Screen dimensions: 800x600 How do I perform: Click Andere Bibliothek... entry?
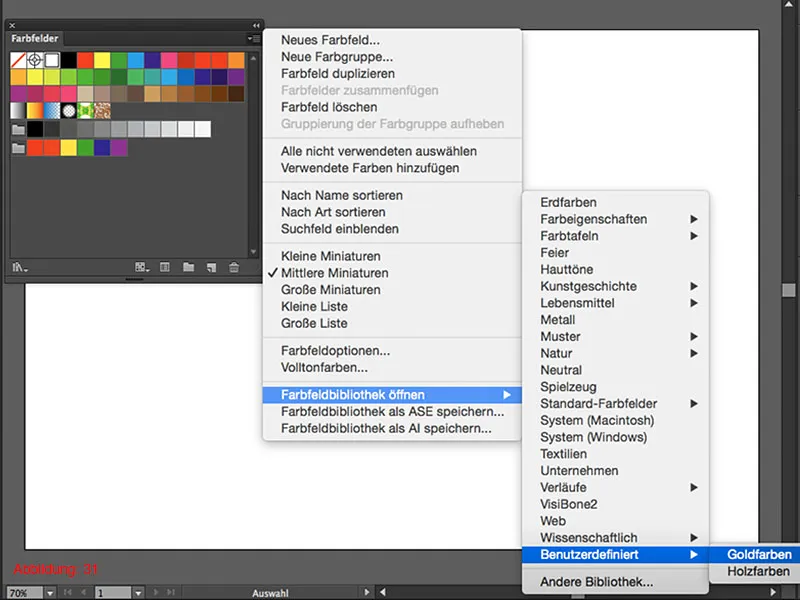click(615, 582)
